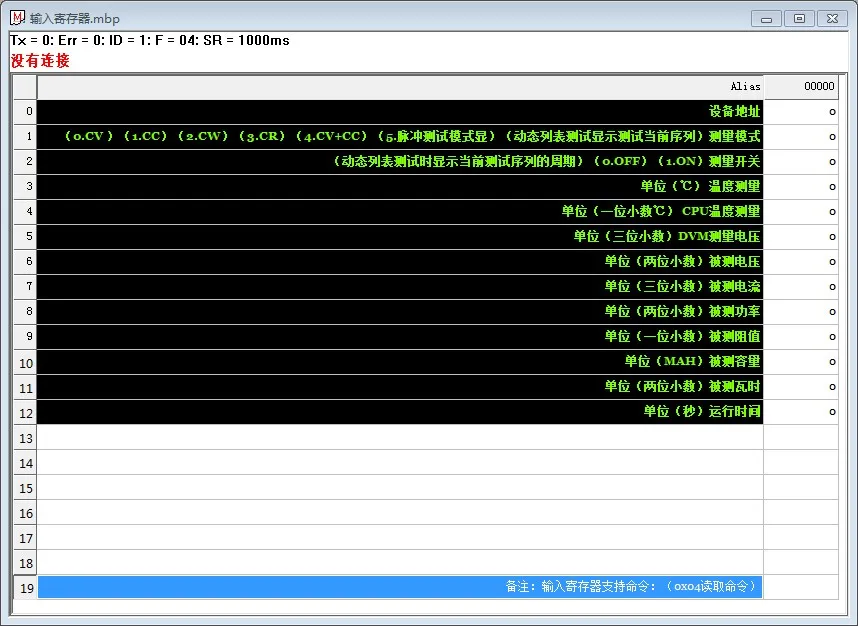Select the value cell for 被测容量
Viewport: 858px width, 626px height.
tap(801, 362)
